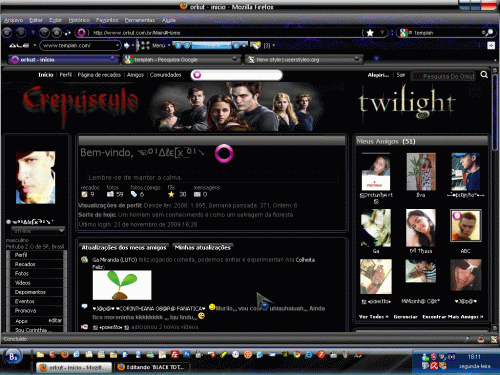Screen dimensions: 500x375
Task: Click the orkut search magnifier icon
Action: (x=484, y=75)
